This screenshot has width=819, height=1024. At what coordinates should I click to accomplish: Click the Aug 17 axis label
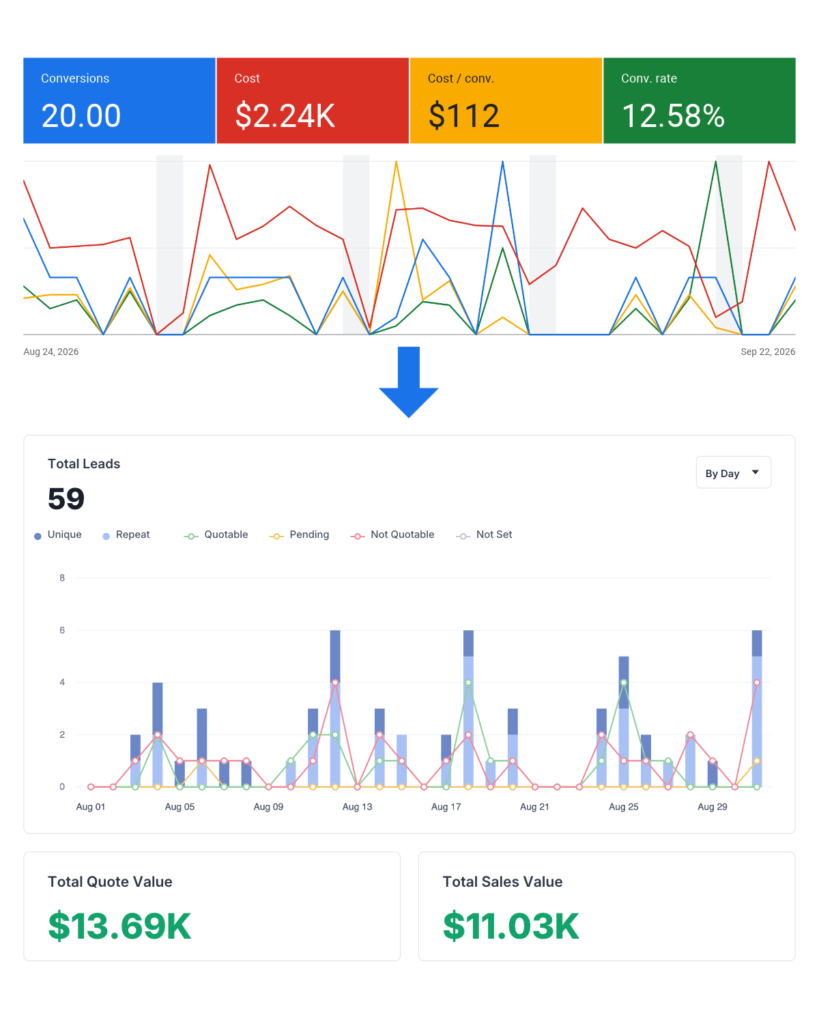[446, 807]
